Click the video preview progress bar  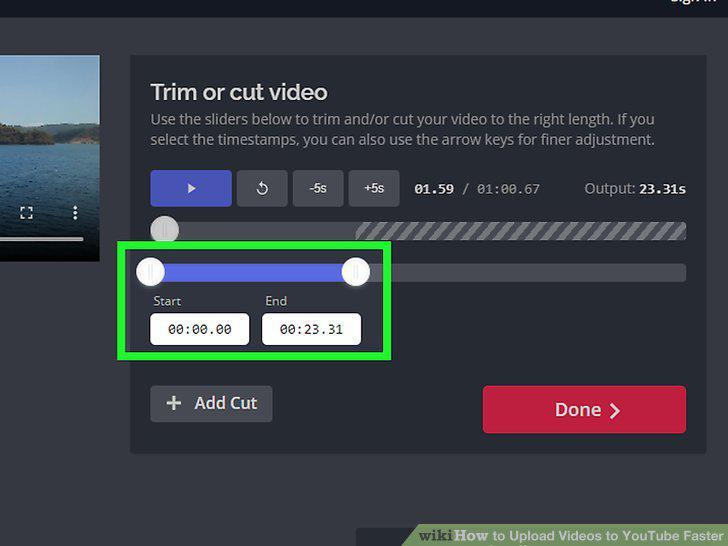point(42,239)
